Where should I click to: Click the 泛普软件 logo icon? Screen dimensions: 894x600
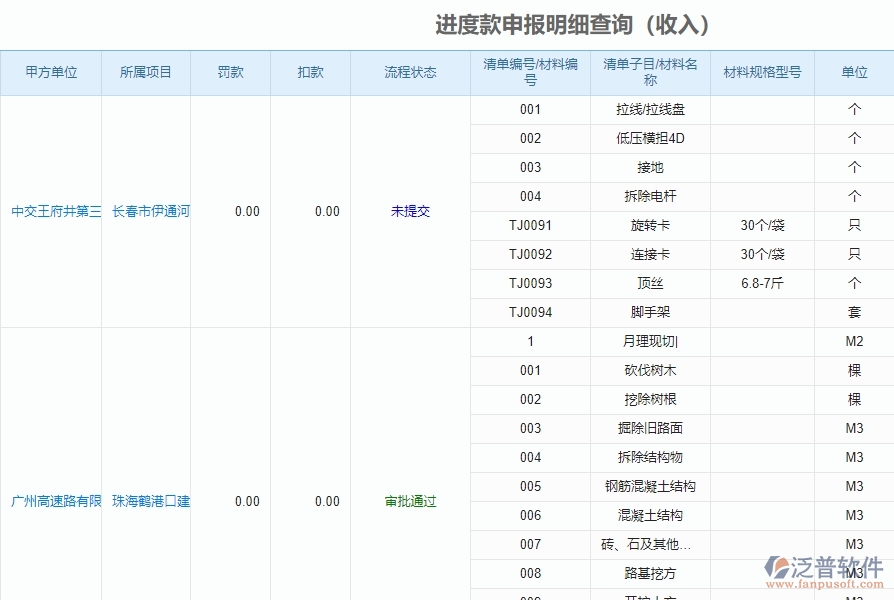point(775,567)
